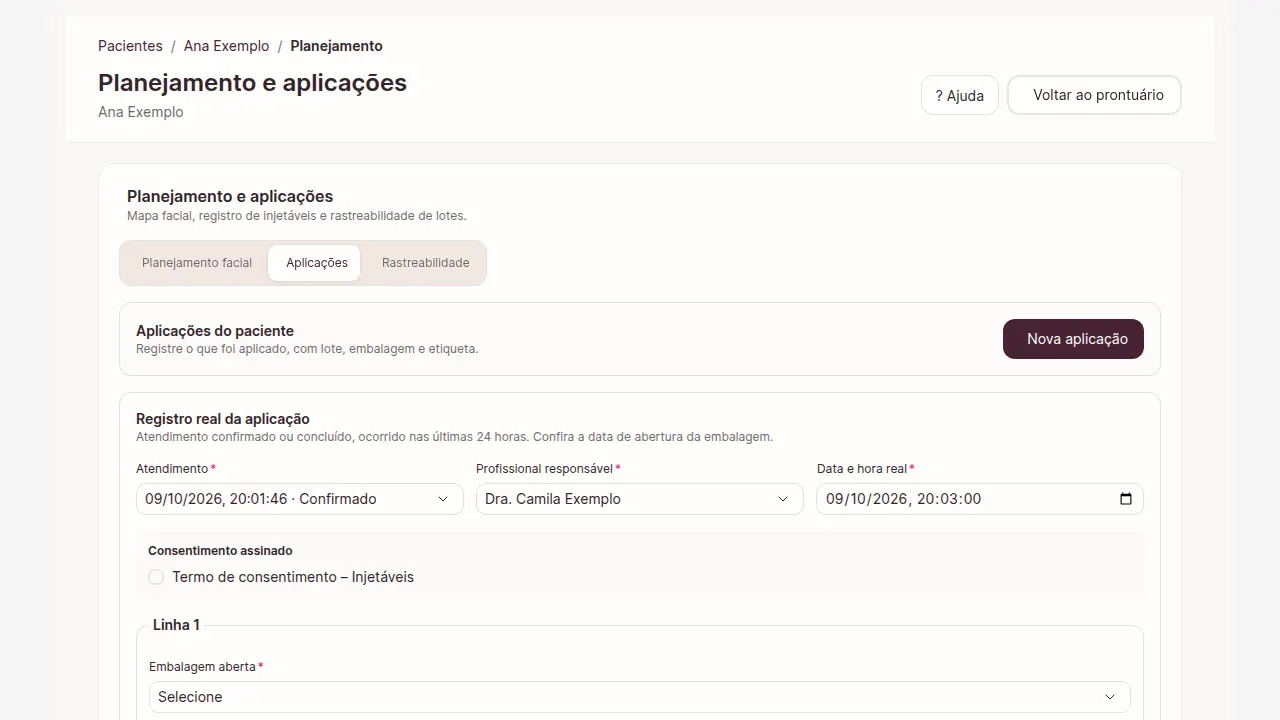Click the Consentimento assinado label
The width and height of the screenshot is (1280, 720).
coord(220,551)
